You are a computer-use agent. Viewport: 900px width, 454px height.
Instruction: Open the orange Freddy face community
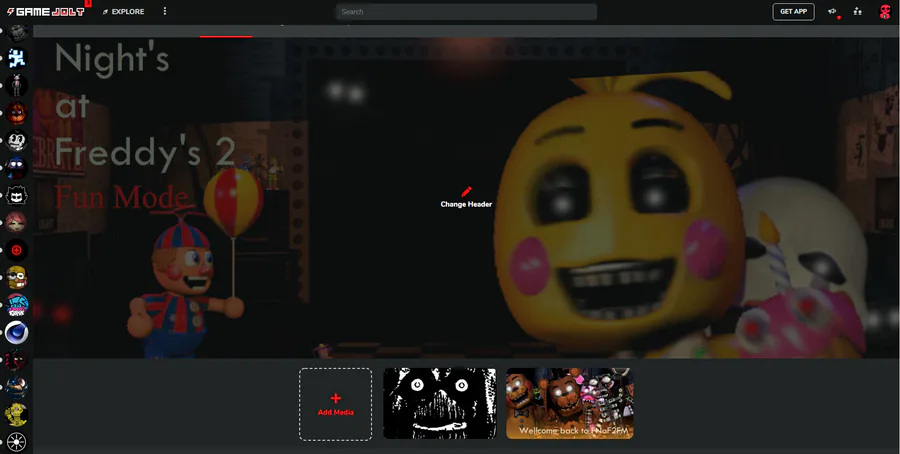click(x=17, y=112)
